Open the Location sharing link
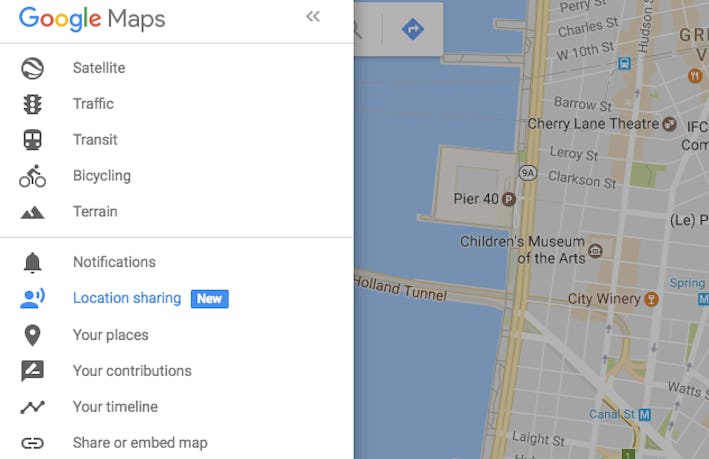This screenshot has width=709, height=459. click(x=126, y=298)
